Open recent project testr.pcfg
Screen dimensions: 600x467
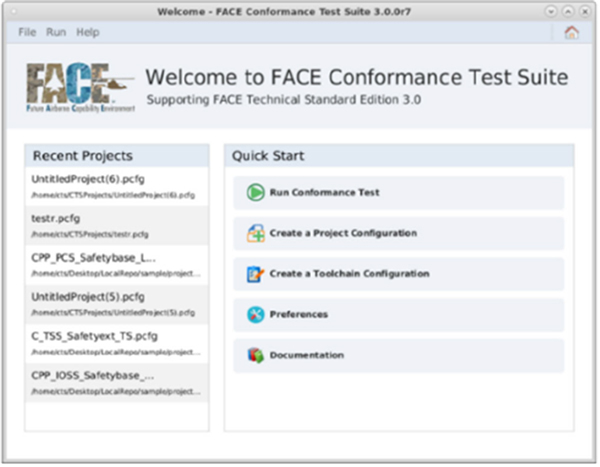coord(60,217)
